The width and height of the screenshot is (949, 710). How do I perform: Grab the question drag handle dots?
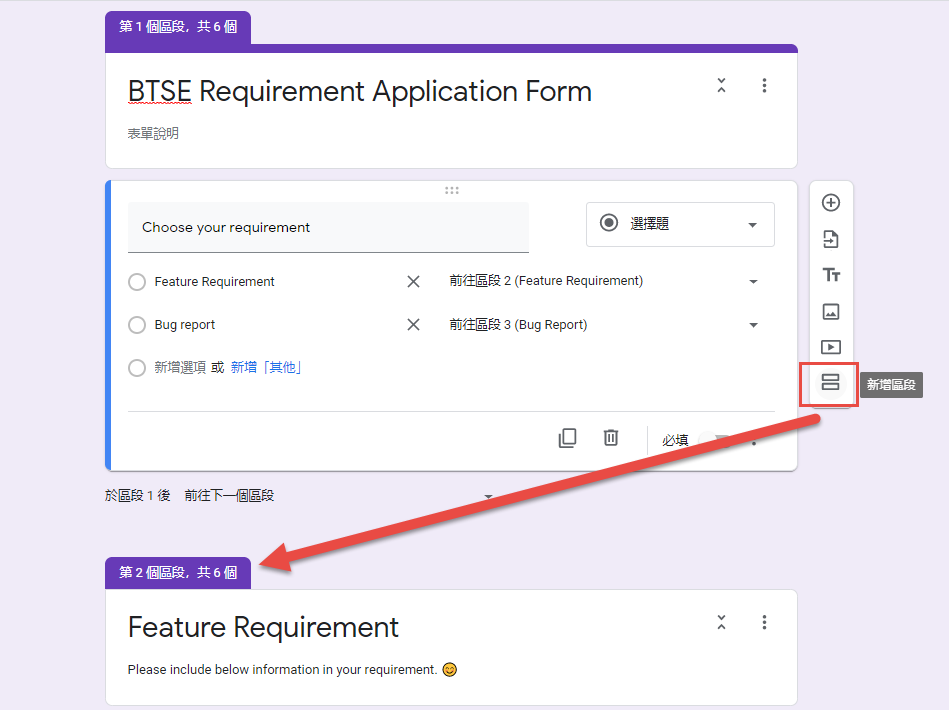(x=452, y=191)
